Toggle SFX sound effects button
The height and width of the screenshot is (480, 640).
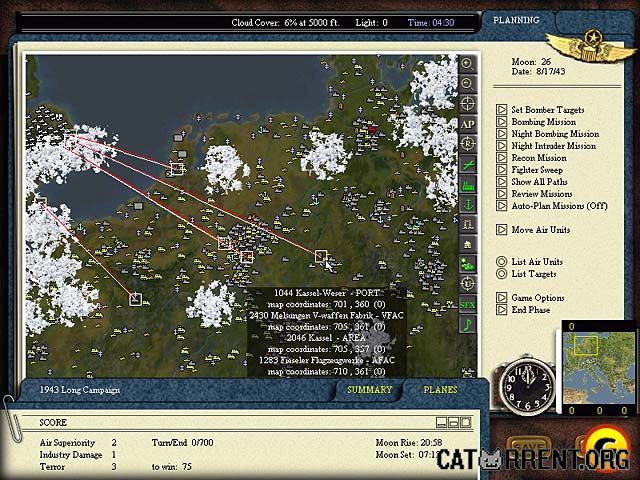467,304
